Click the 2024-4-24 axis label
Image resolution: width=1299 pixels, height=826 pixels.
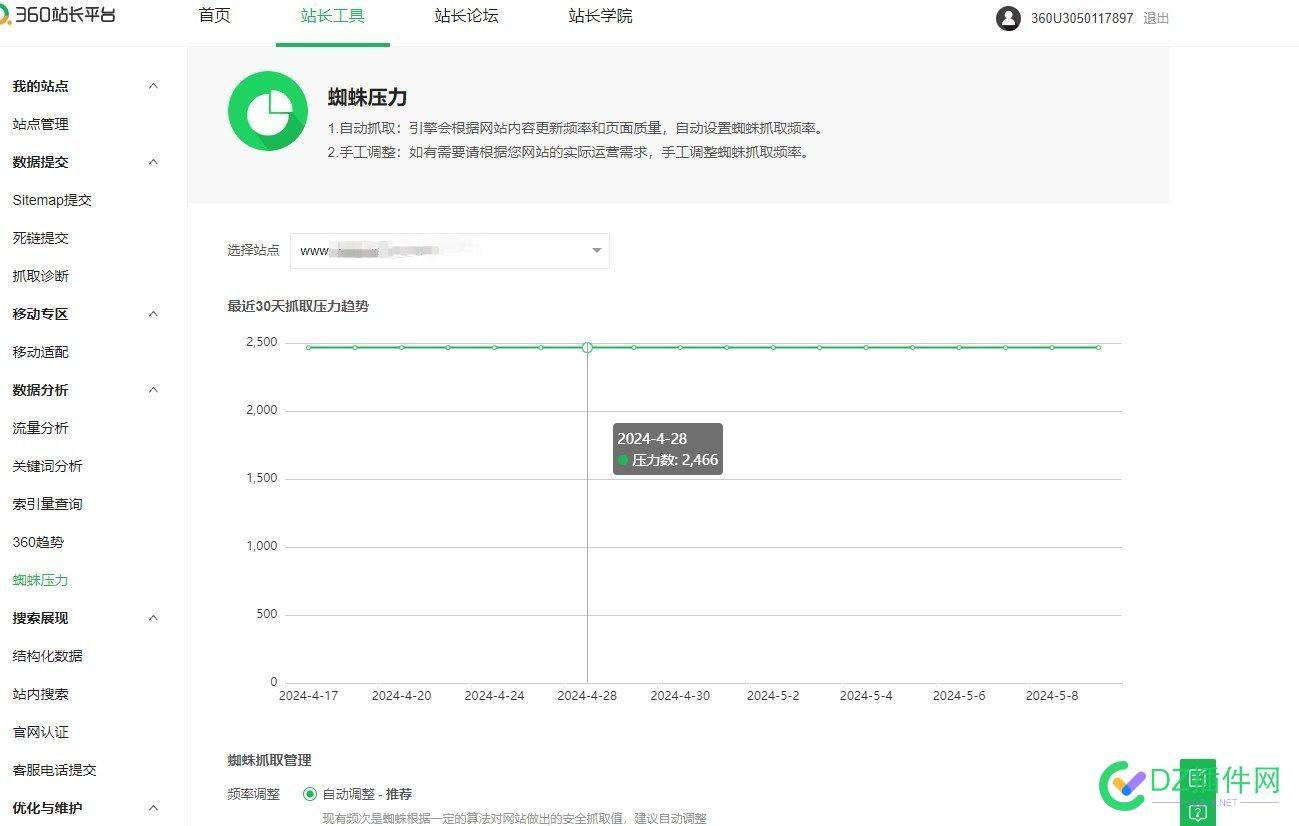tap(494, 696)
